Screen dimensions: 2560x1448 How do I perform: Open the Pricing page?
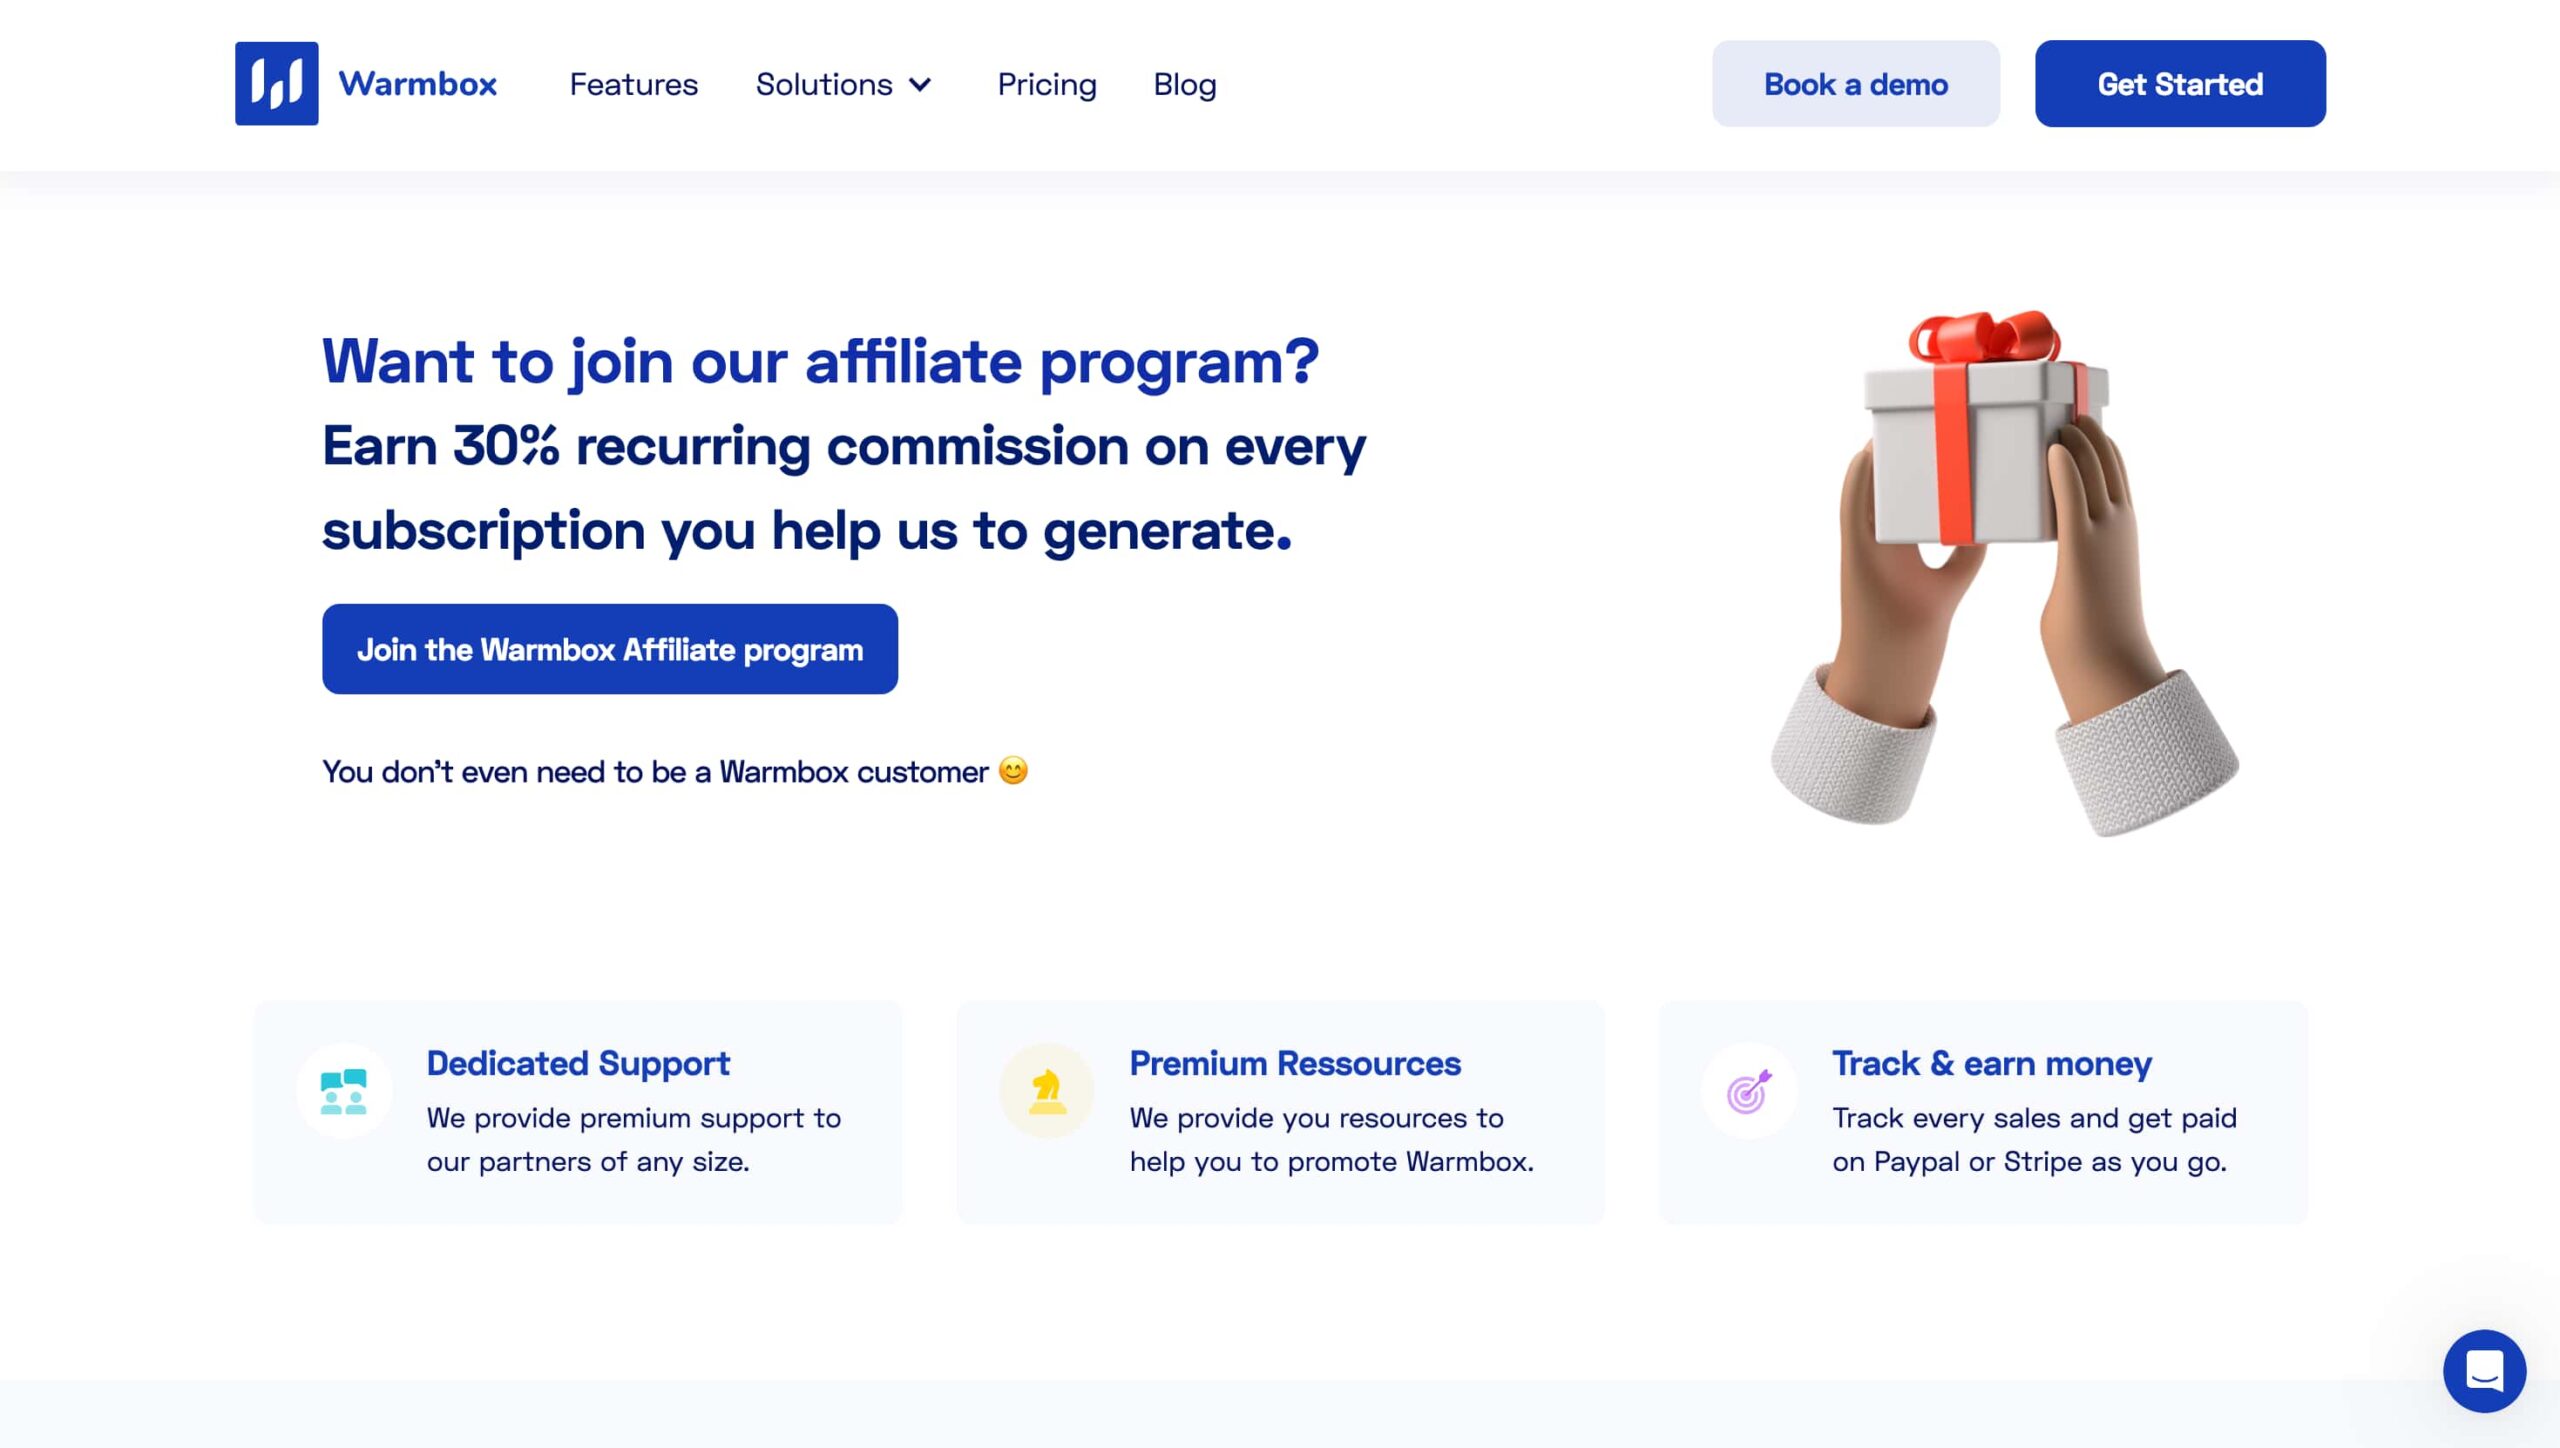pos(1047,85)
